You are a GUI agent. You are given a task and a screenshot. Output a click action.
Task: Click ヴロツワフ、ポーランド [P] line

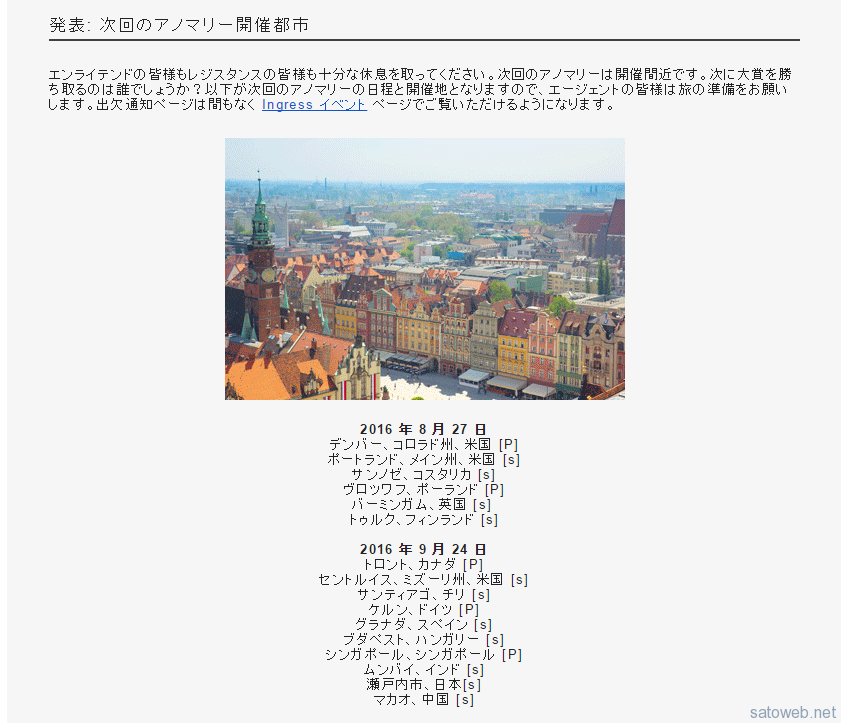(x=423, y=490)
